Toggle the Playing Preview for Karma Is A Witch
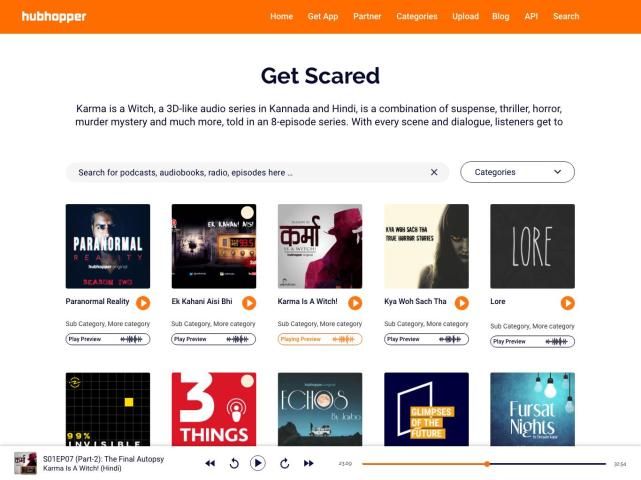Viewport: 641px width, 480px height. pyautogui.click(x=320, y=339)
